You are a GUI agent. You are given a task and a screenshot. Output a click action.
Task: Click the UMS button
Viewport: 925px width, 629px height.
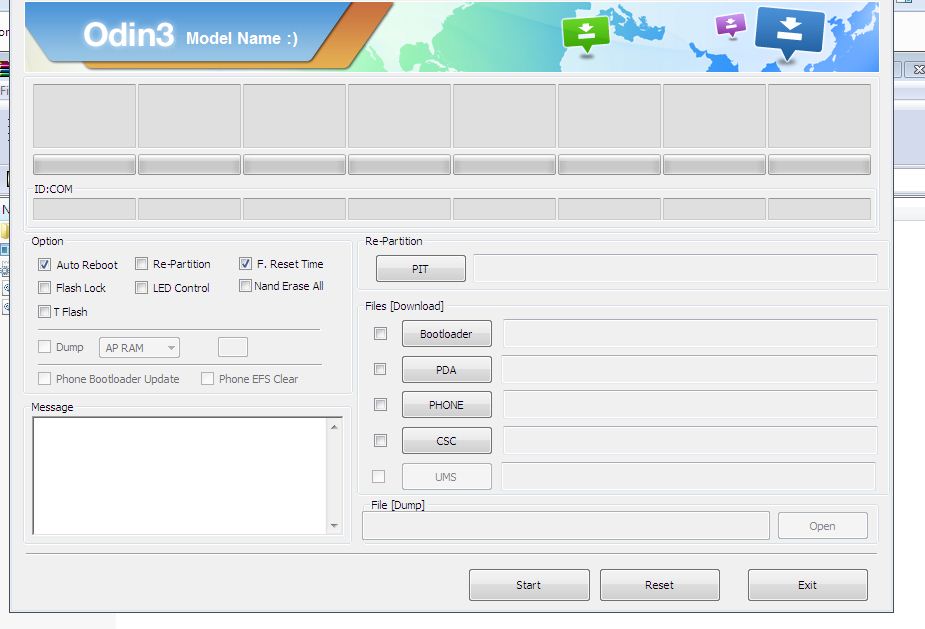[447, 477]
